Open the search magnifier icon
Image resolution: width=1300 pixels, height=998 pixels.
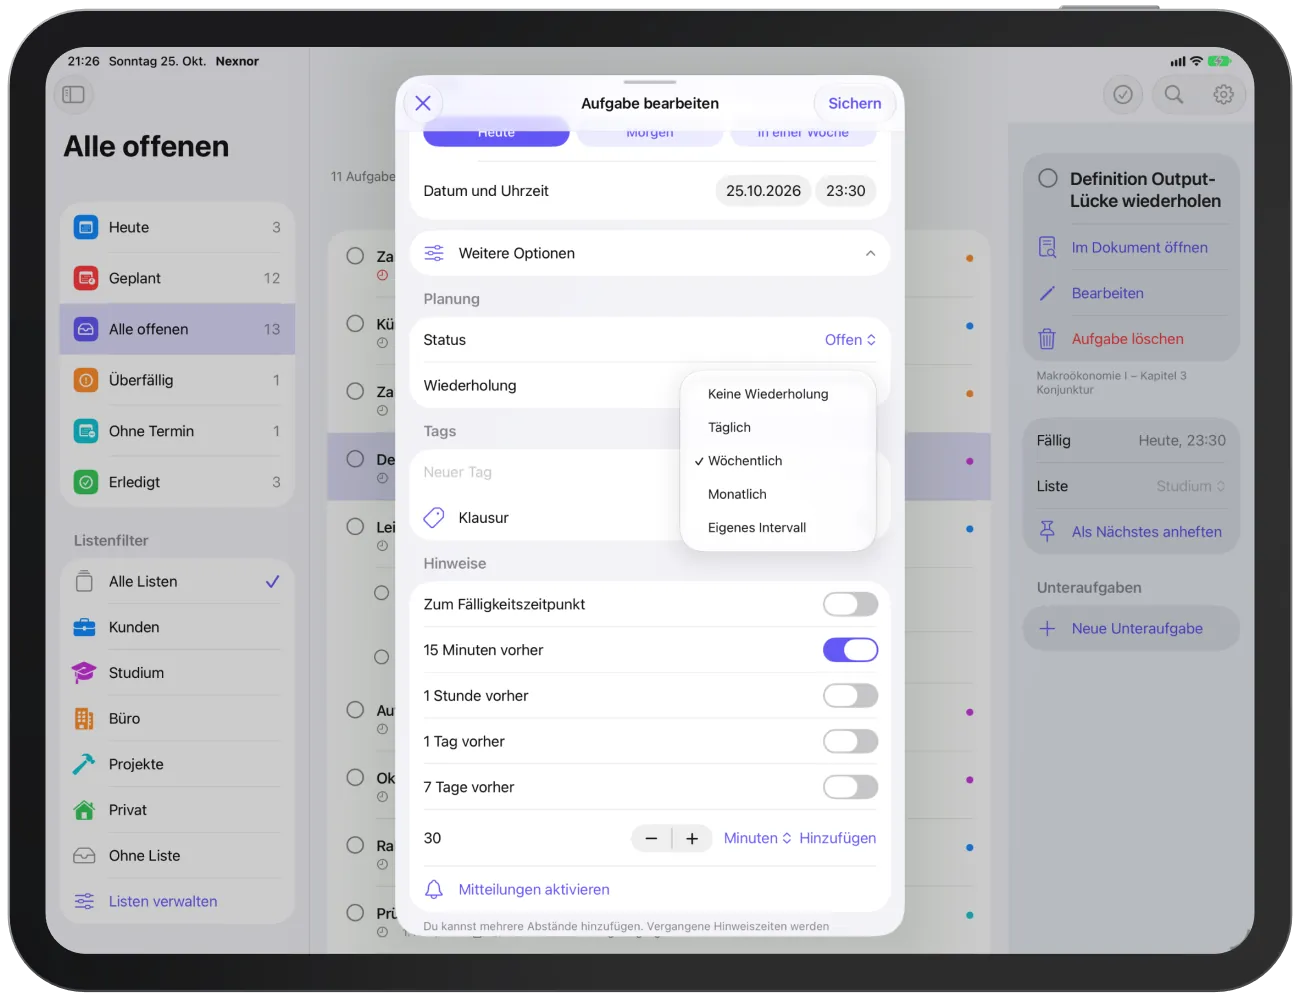pos(1174,95)
